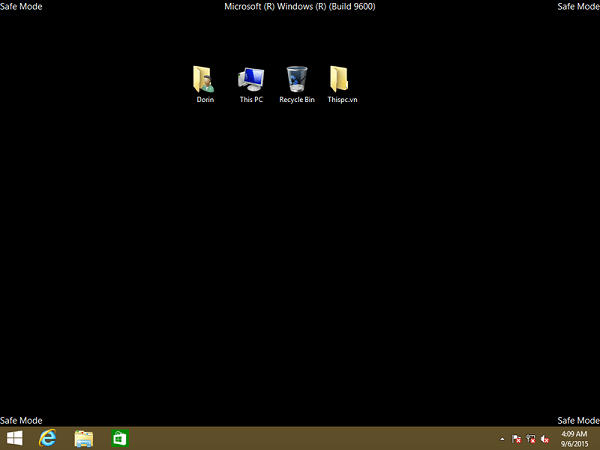Image resolution: width=600 pixels, height=450 pixels.
Task: Click the 'Recycle Bin' text label
Action: (x=297, y=100)
